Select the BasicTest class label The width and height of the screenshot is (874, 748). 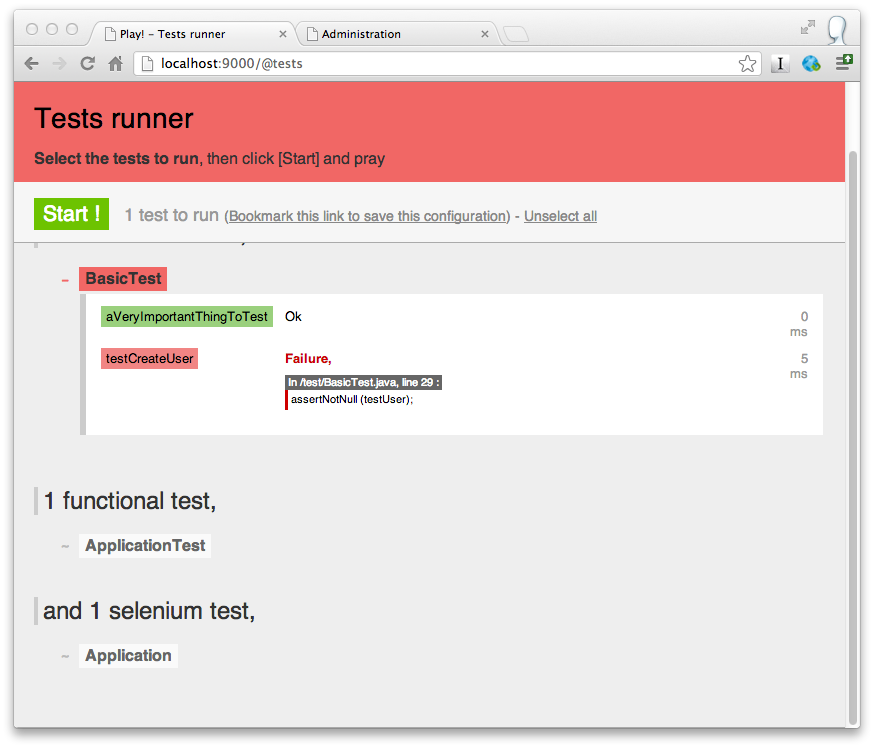click(x=123, y=279)
